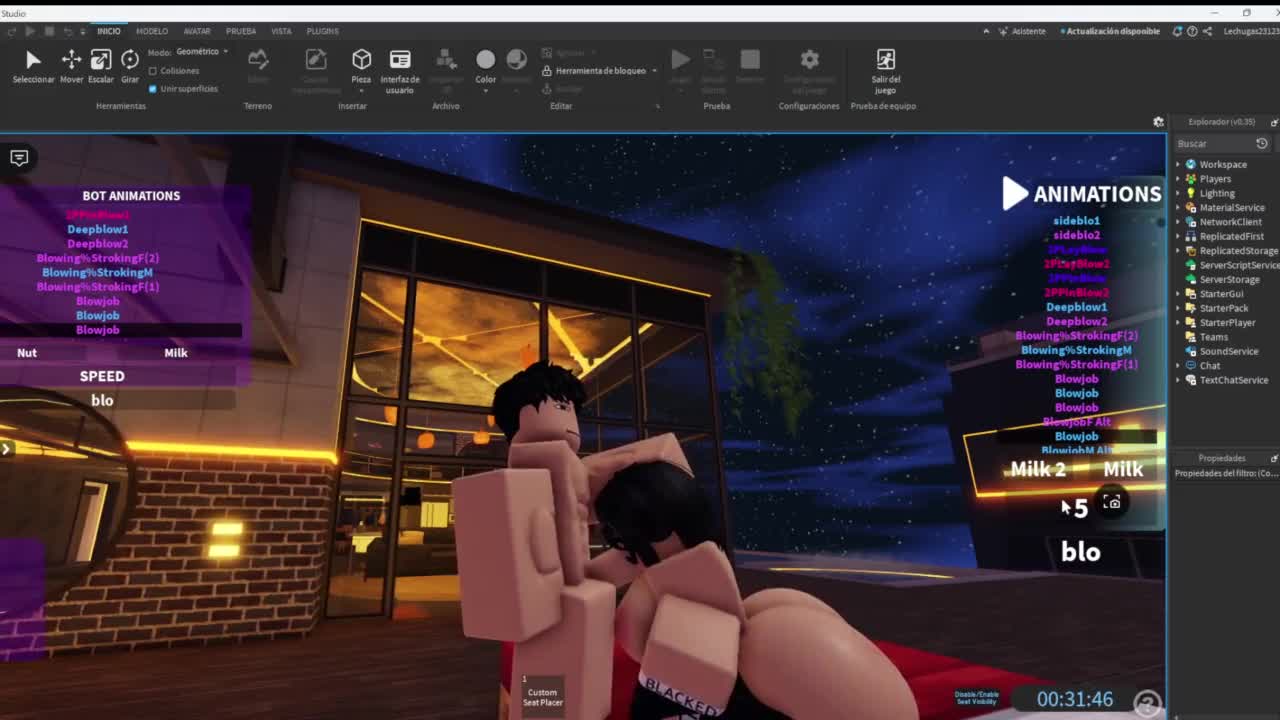
Task: Toggle Disable/Enable Seat Visibility
Action: point(976,697)
